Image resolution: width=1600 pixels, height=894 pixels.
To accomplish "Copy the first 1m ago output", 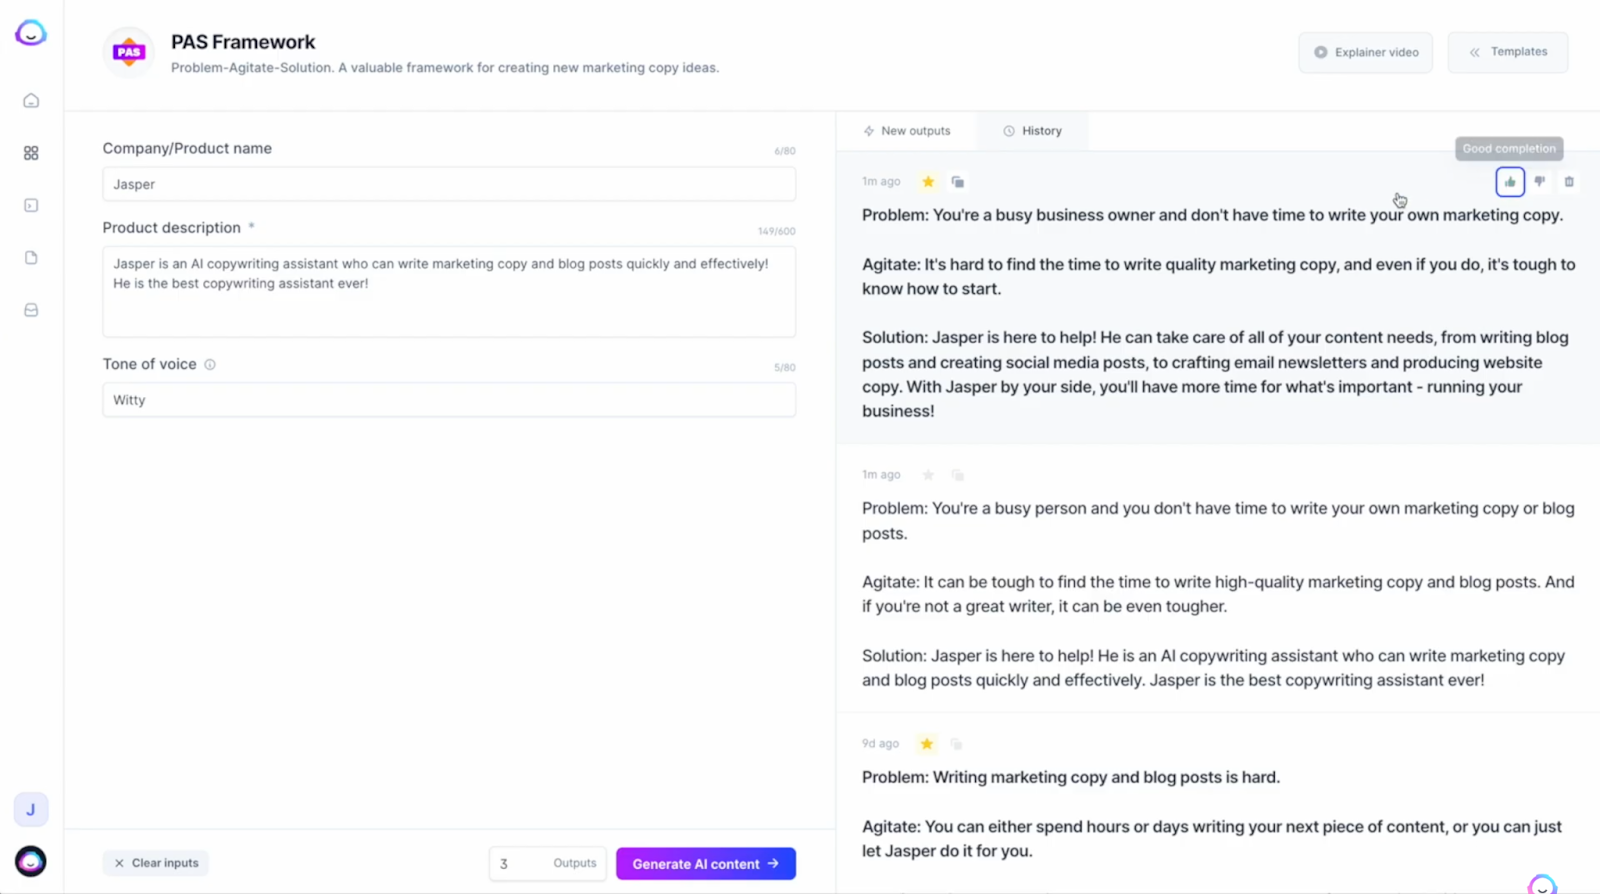I will pyautogui.click(x=958, y=182).
